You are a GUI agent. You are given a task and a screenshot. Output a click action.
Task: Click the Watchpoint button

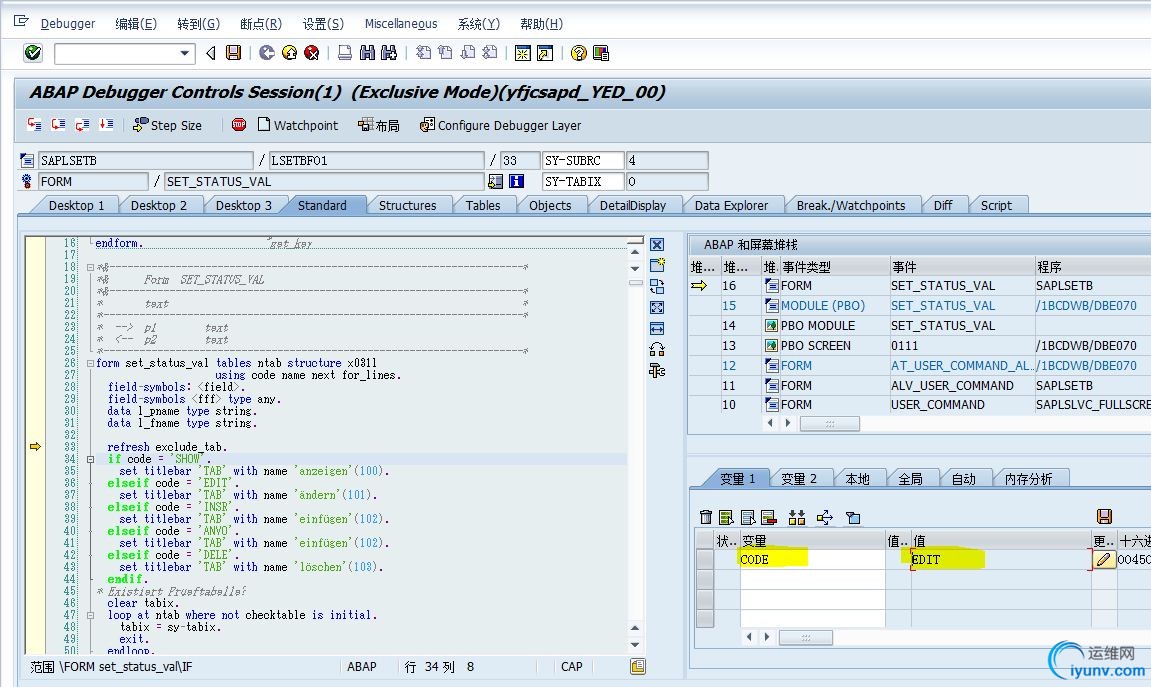(x=298, y=126)
